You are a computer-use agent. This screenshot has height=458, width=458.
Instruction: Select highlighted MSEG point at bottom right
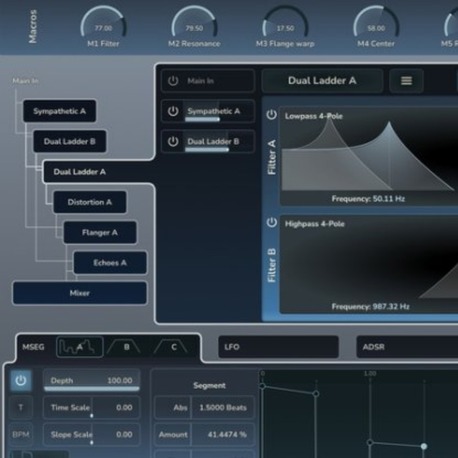click(x=424, y=446)
